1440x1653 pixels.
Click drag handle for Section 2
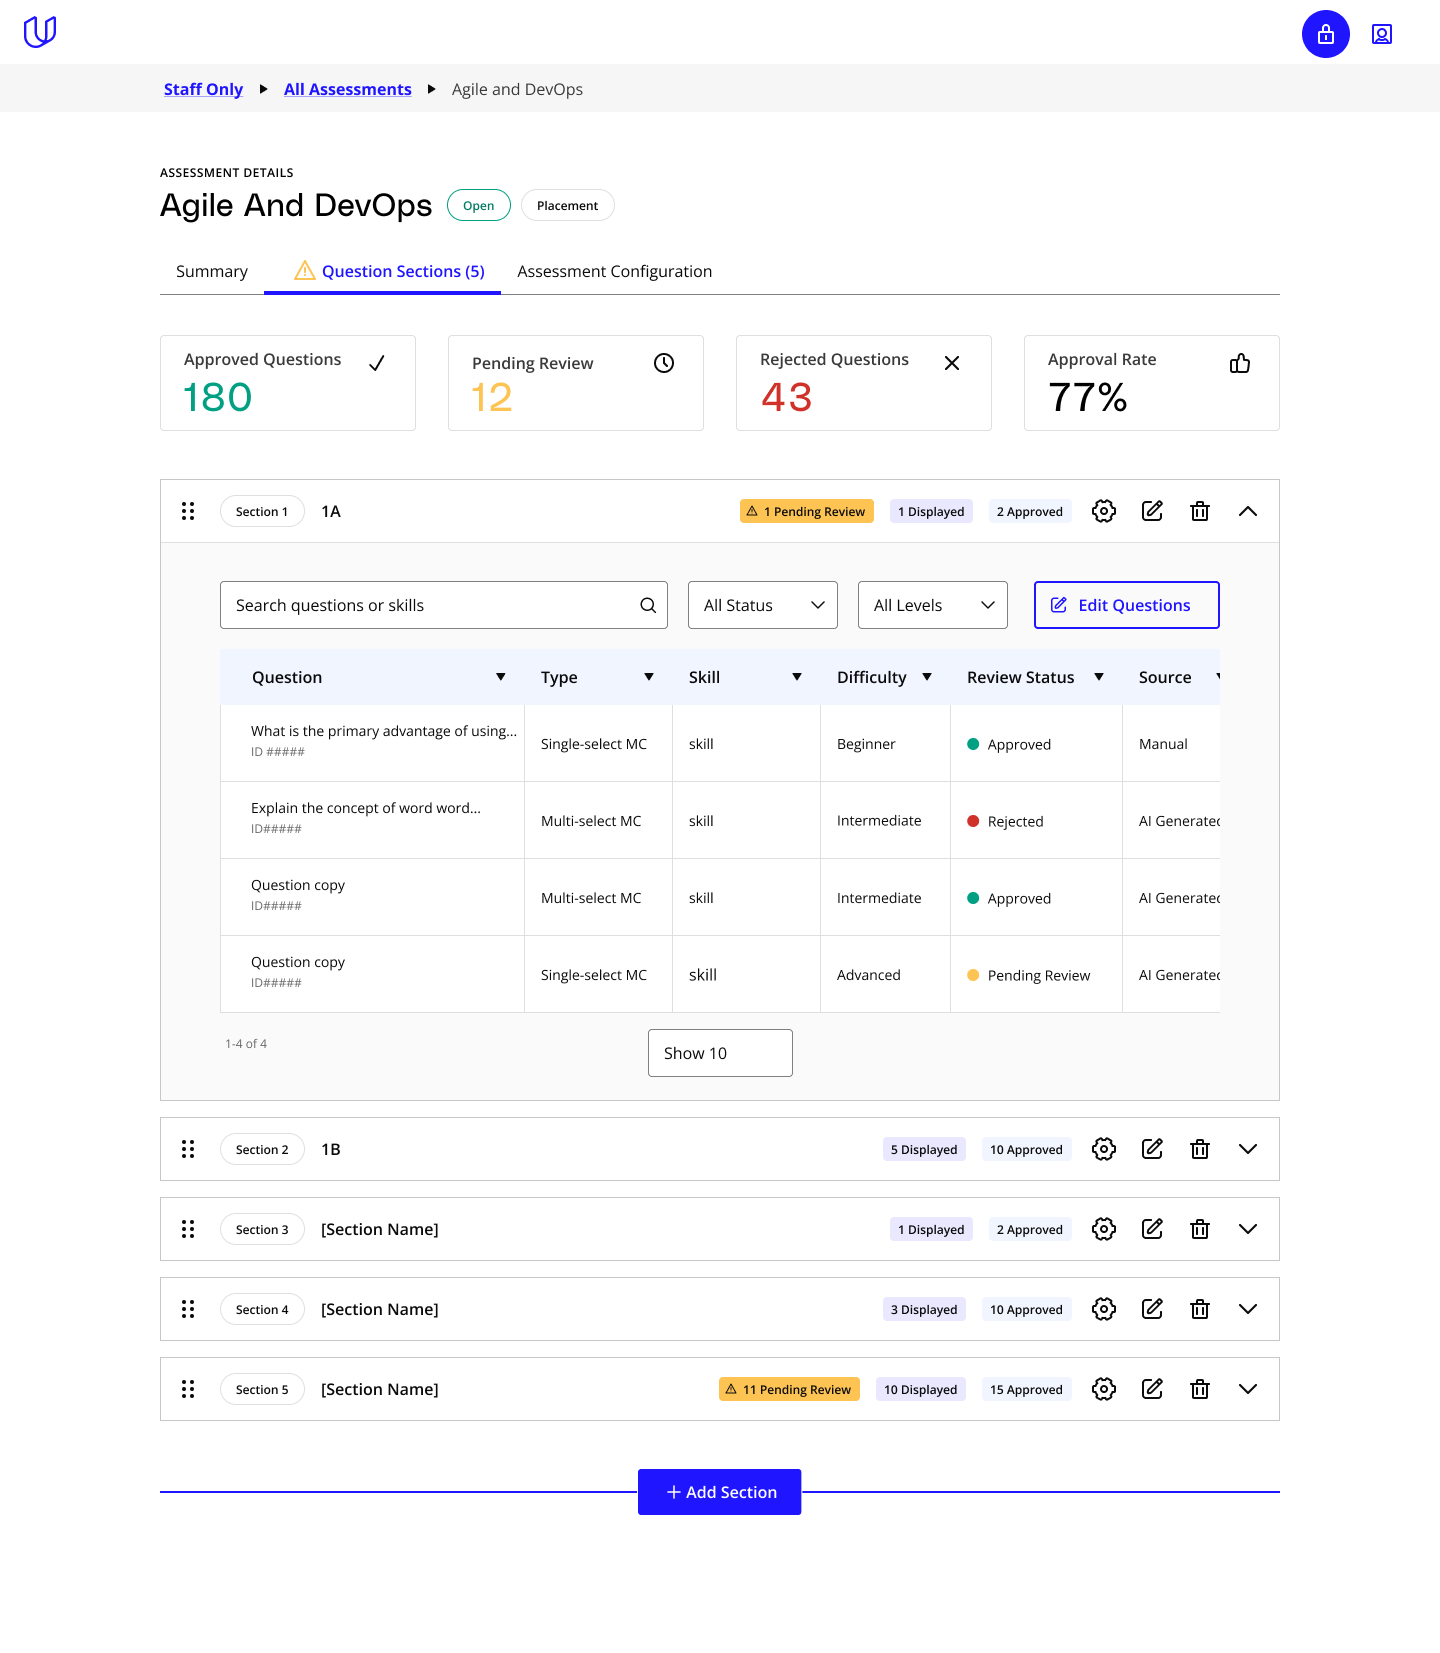tap(188, 1149)
